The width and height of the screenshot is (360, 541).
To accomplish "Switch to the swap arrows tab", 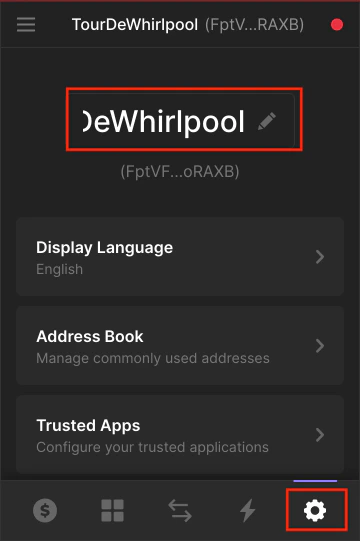I will point(180,510).
